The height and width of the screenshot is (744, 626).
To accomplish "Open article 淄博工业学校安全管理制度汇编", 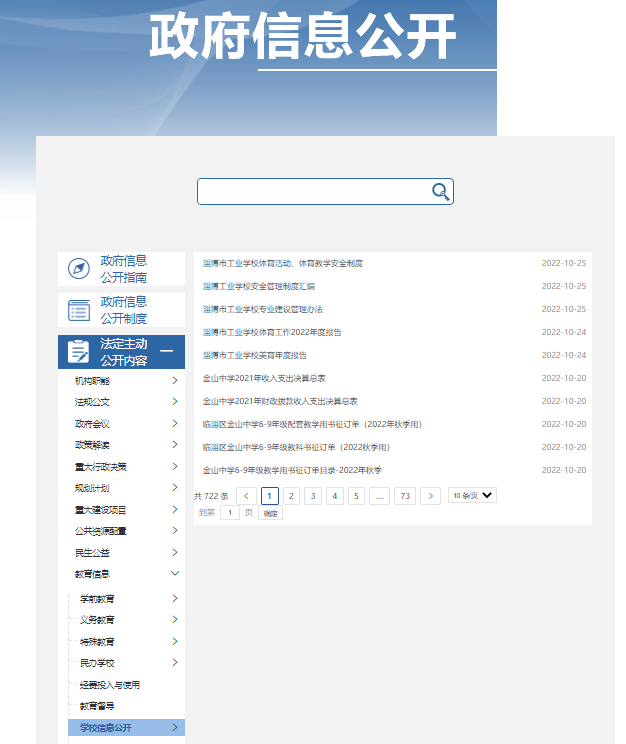I will click(259, 287).
